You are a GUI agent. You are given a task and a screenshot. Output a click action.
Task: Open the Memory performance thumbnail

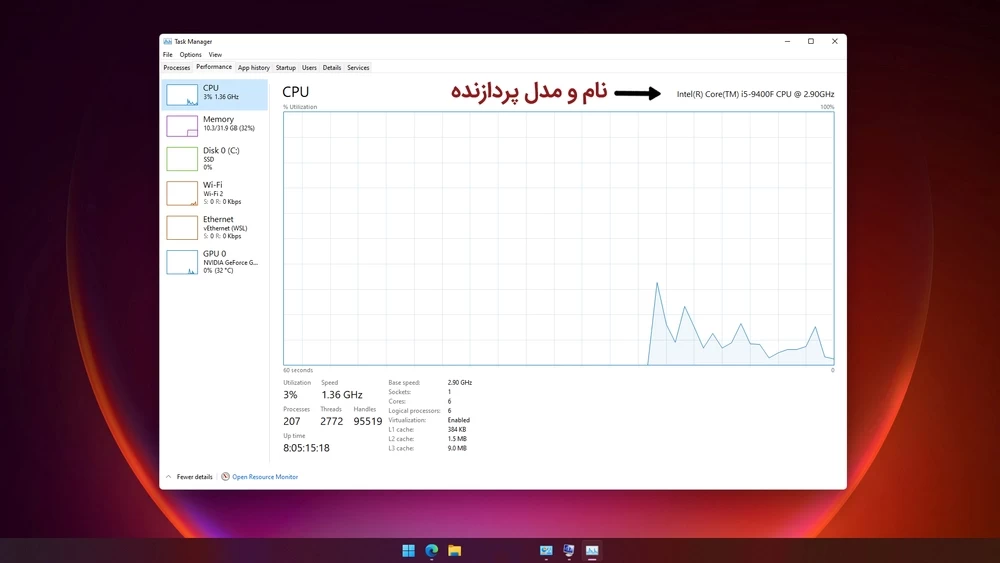click(182, 126)
